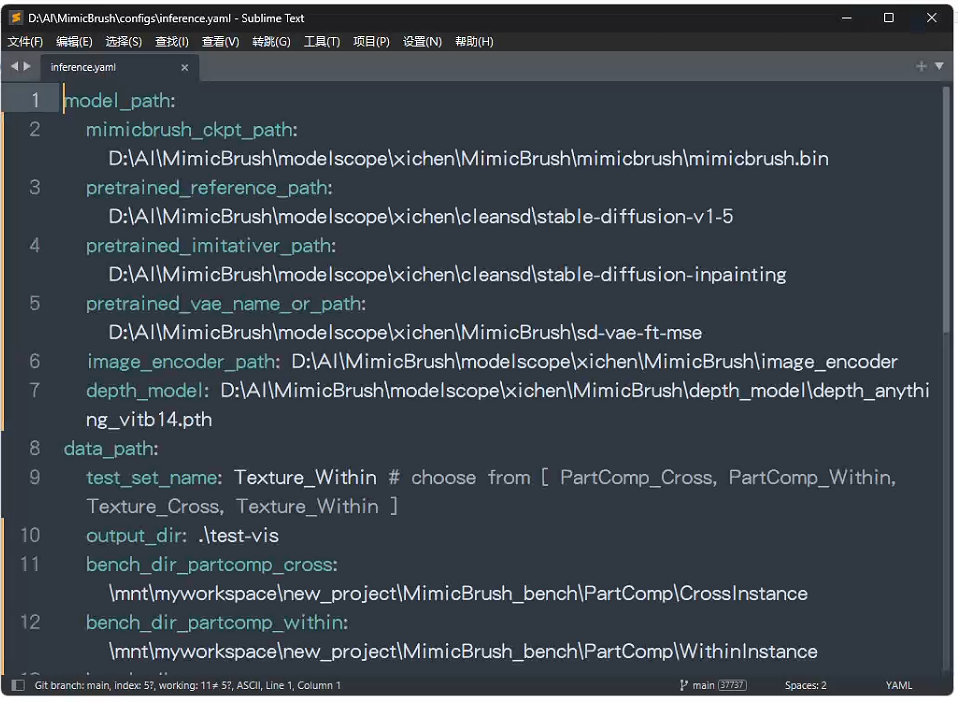Click line number 8 in gutter
Screen dimensions: 958x702
point(35,448)
